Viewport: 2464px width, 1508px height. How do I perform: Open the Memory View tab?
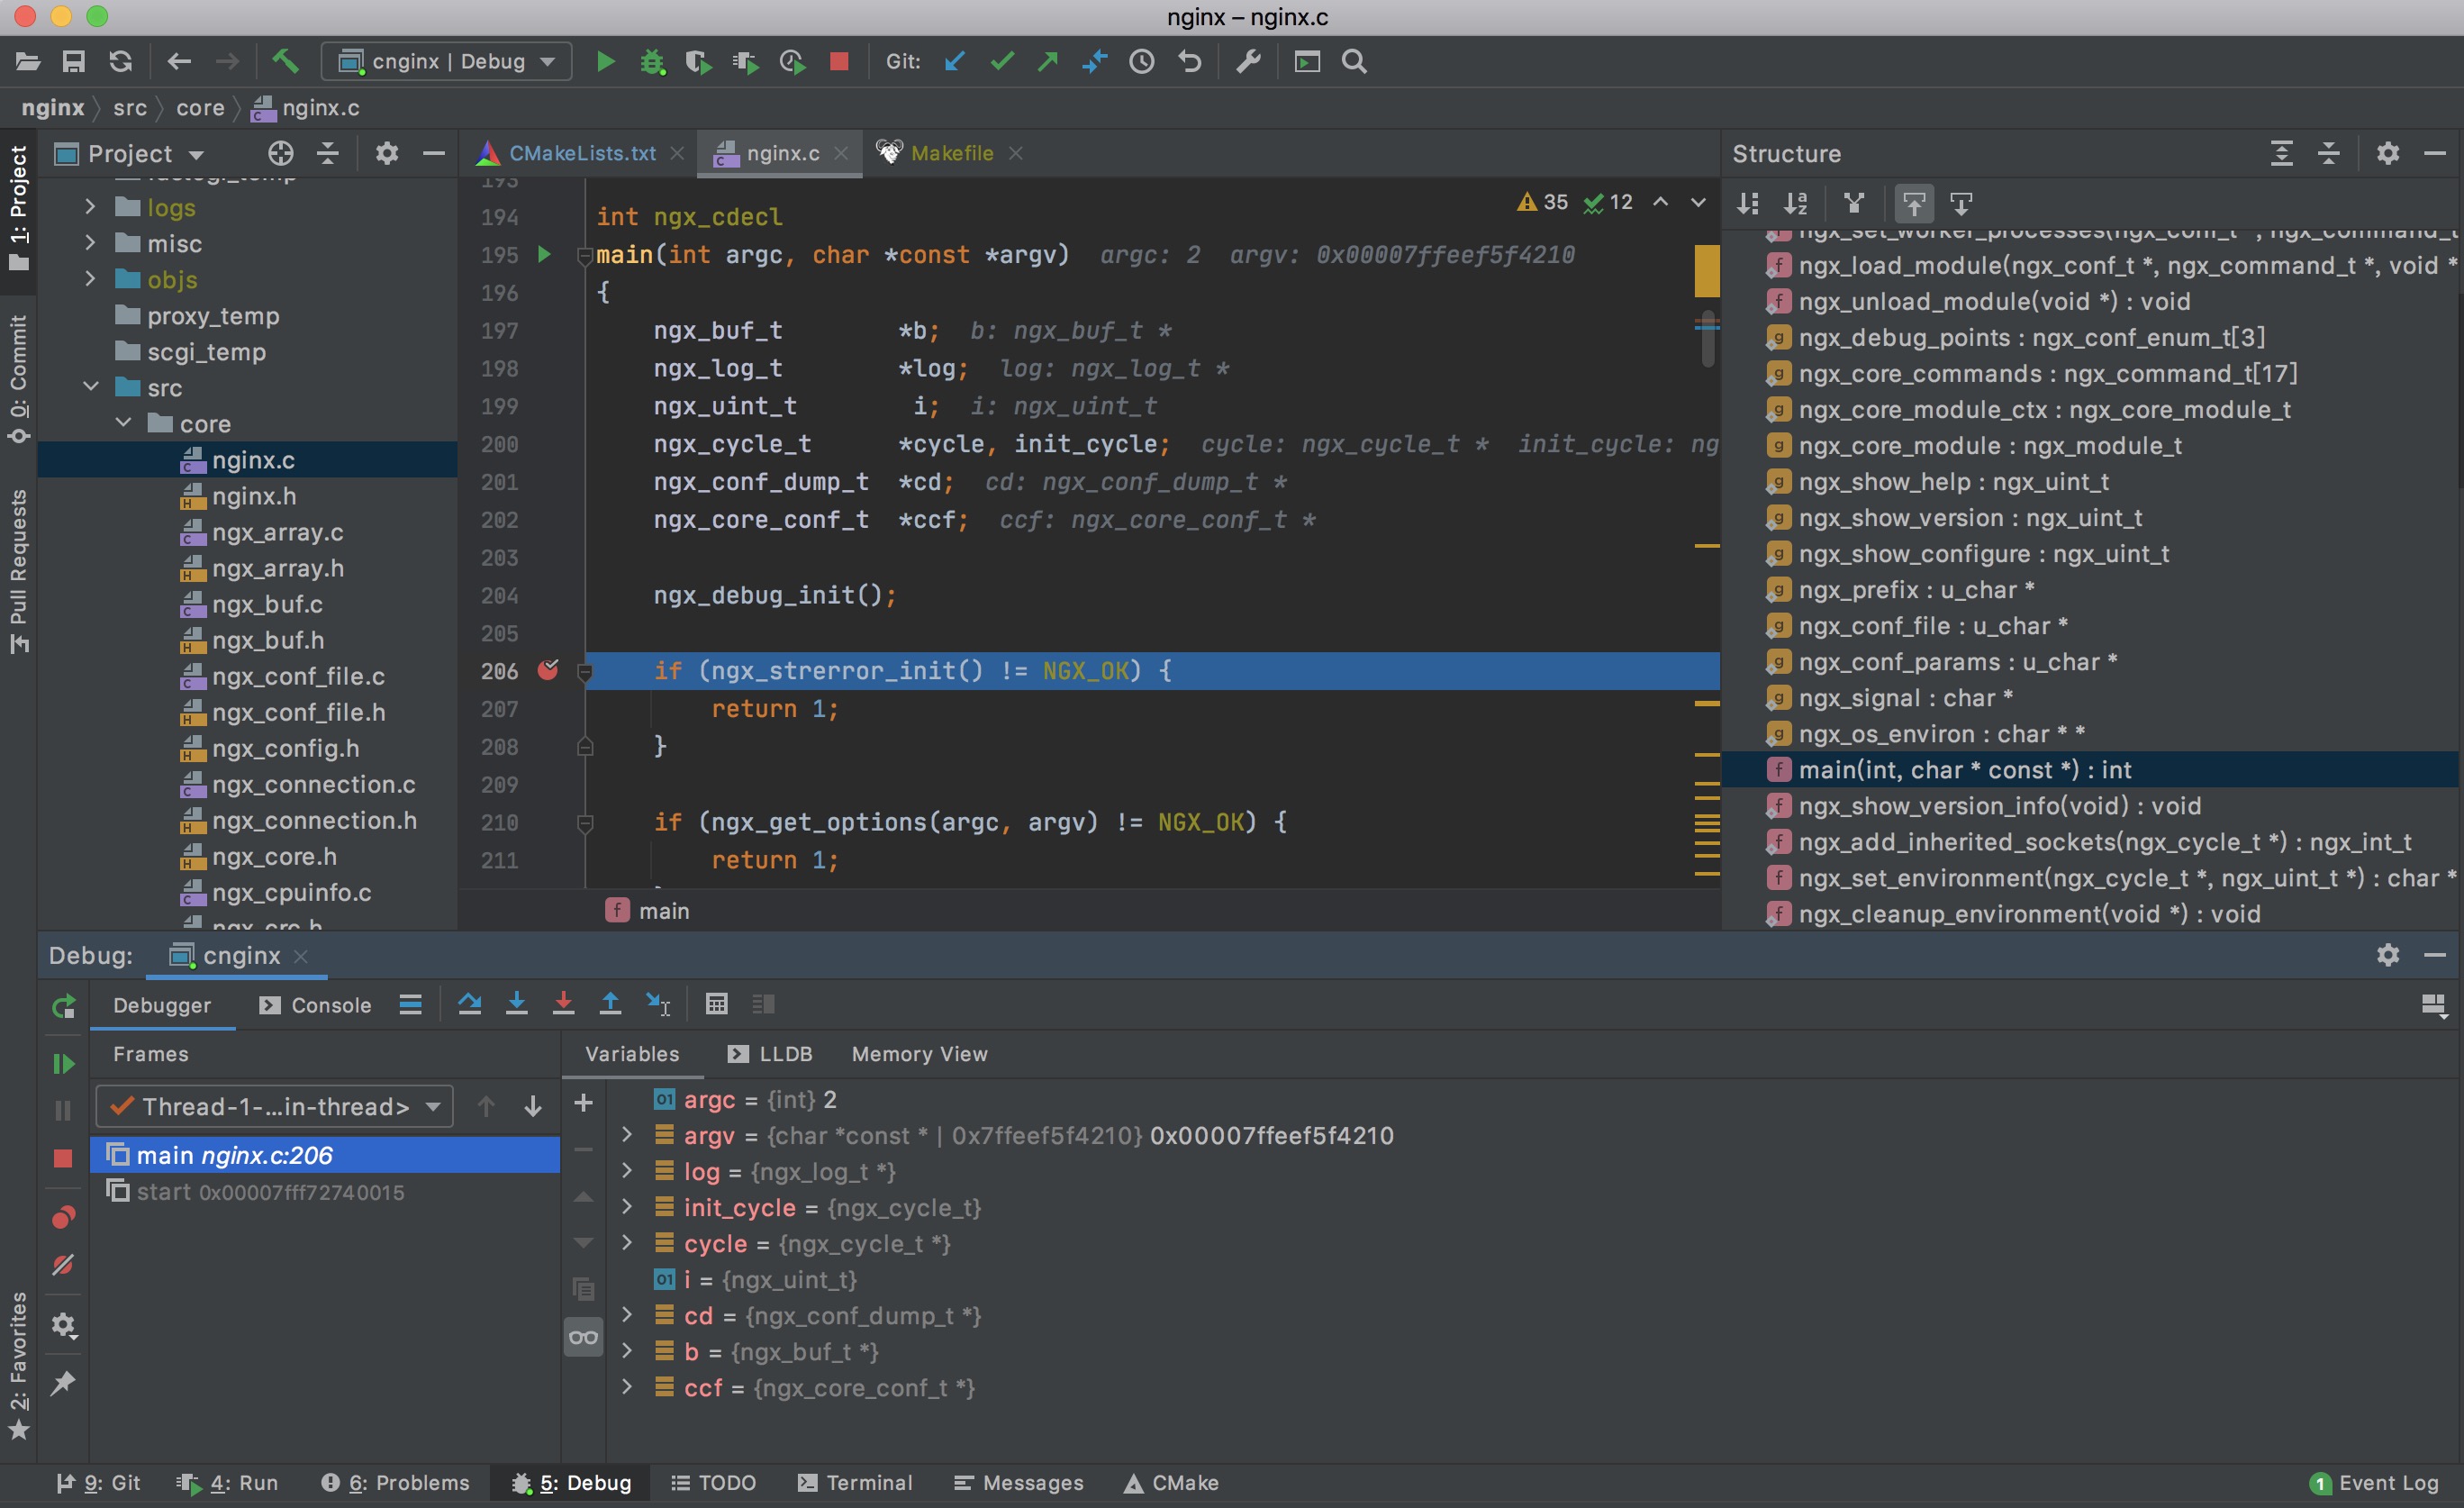pyautogui.click(x=919, y=1054)
